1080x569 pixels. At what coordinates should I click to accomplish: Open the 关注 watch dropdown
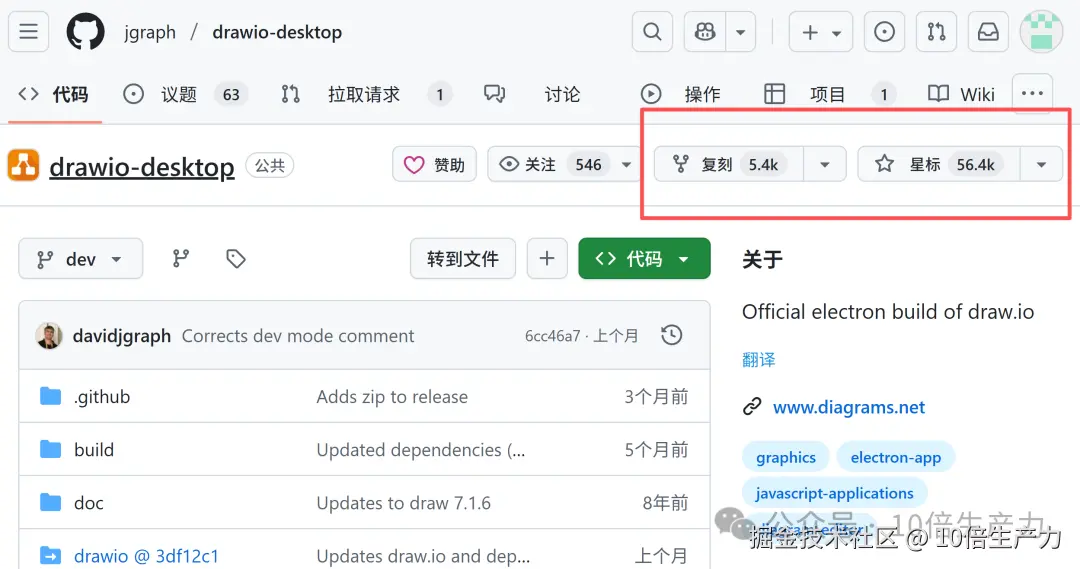(x=564, y=165)
